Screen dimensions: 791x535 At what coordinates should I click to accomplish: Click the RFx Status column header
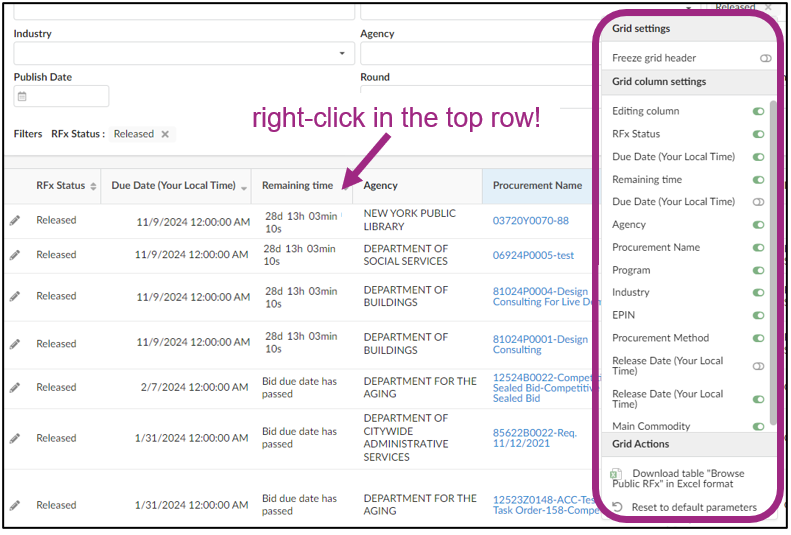pos(61,186)
